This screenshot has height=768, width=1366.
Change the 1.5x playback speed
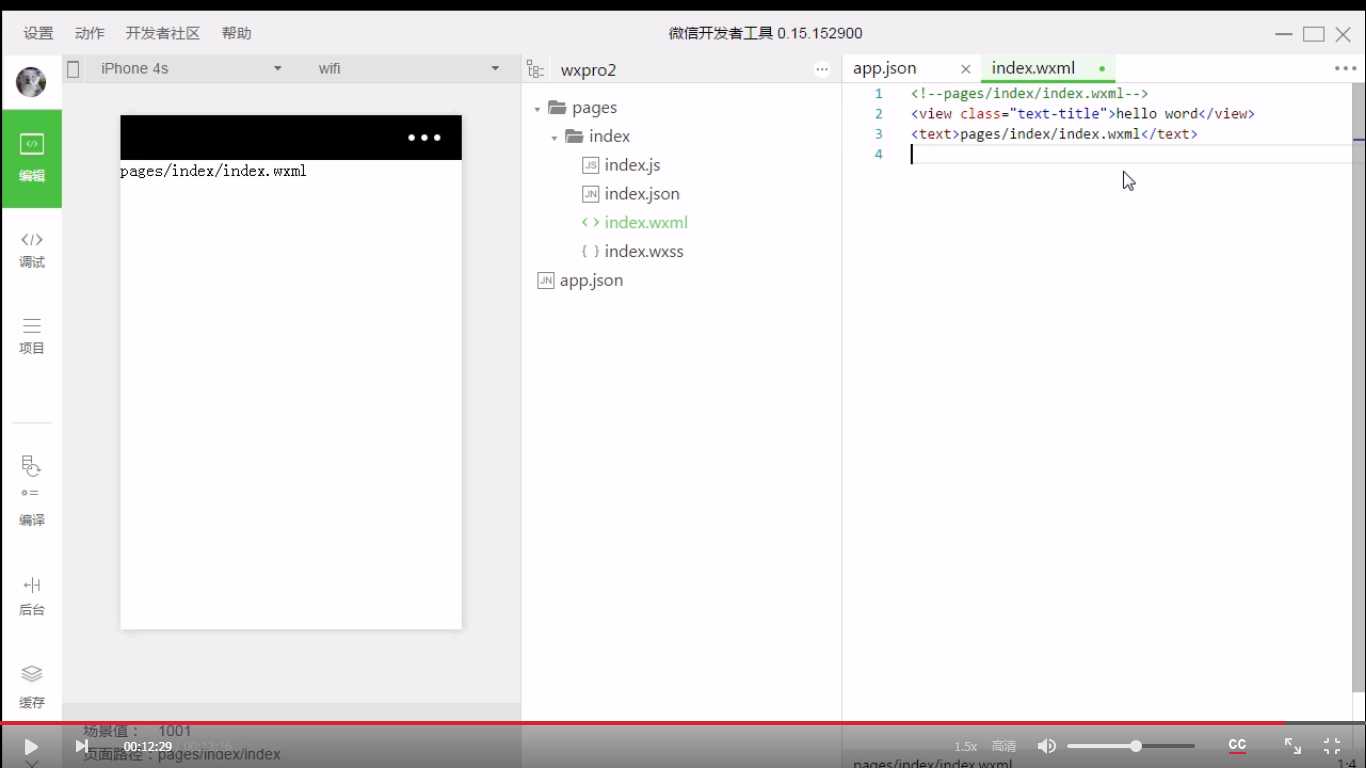click(965, 747)
